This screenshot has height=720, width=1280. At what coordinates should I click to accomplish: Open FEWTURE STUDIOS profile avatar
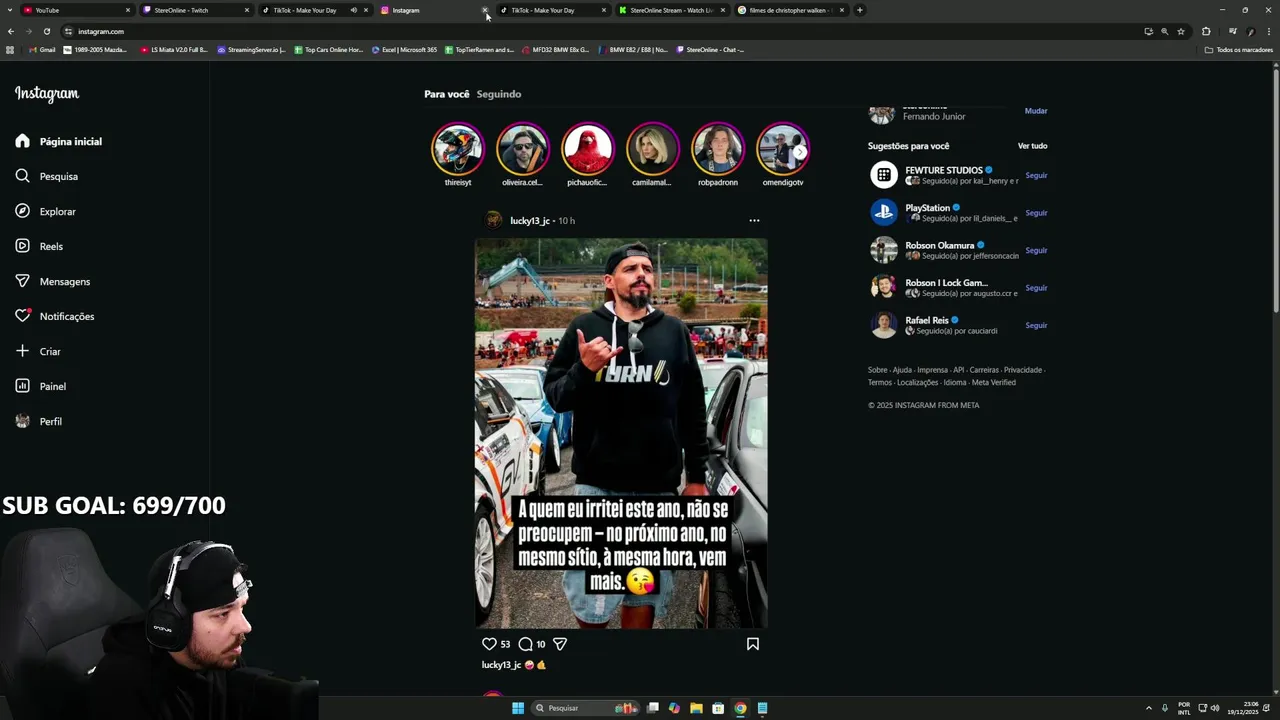[884, 175]
